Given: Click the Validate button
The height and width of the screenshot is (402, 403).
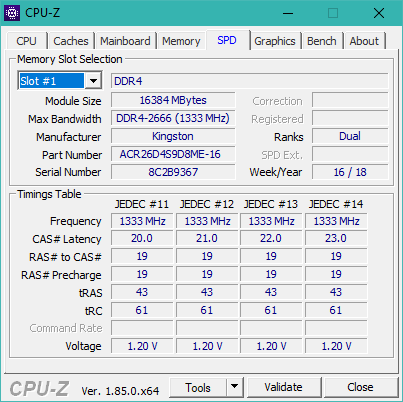Looking at the screenshot, I should pos(284,387).
